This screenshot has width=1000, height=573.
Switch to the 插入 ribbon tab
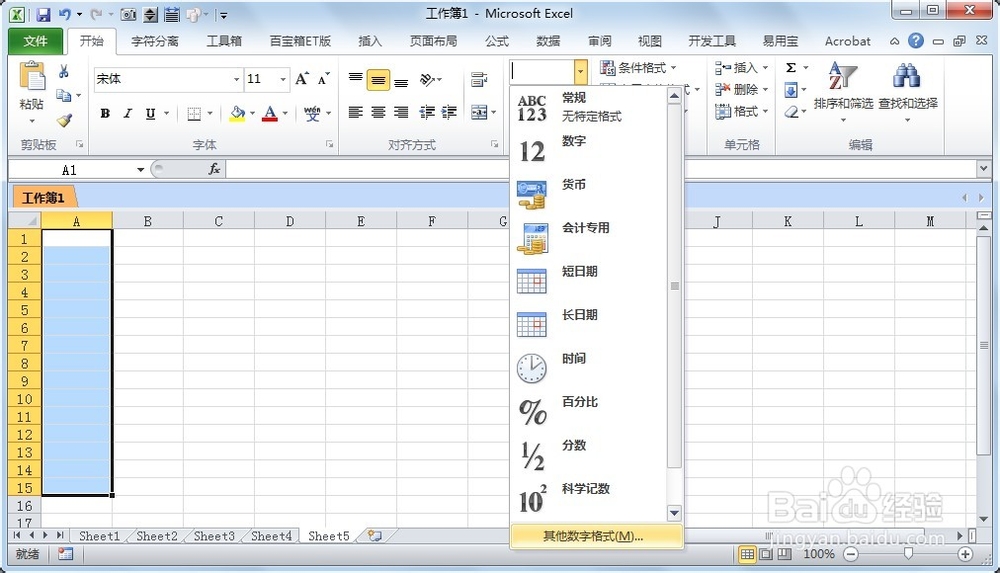pyautogui.click(x=370, y=41)
